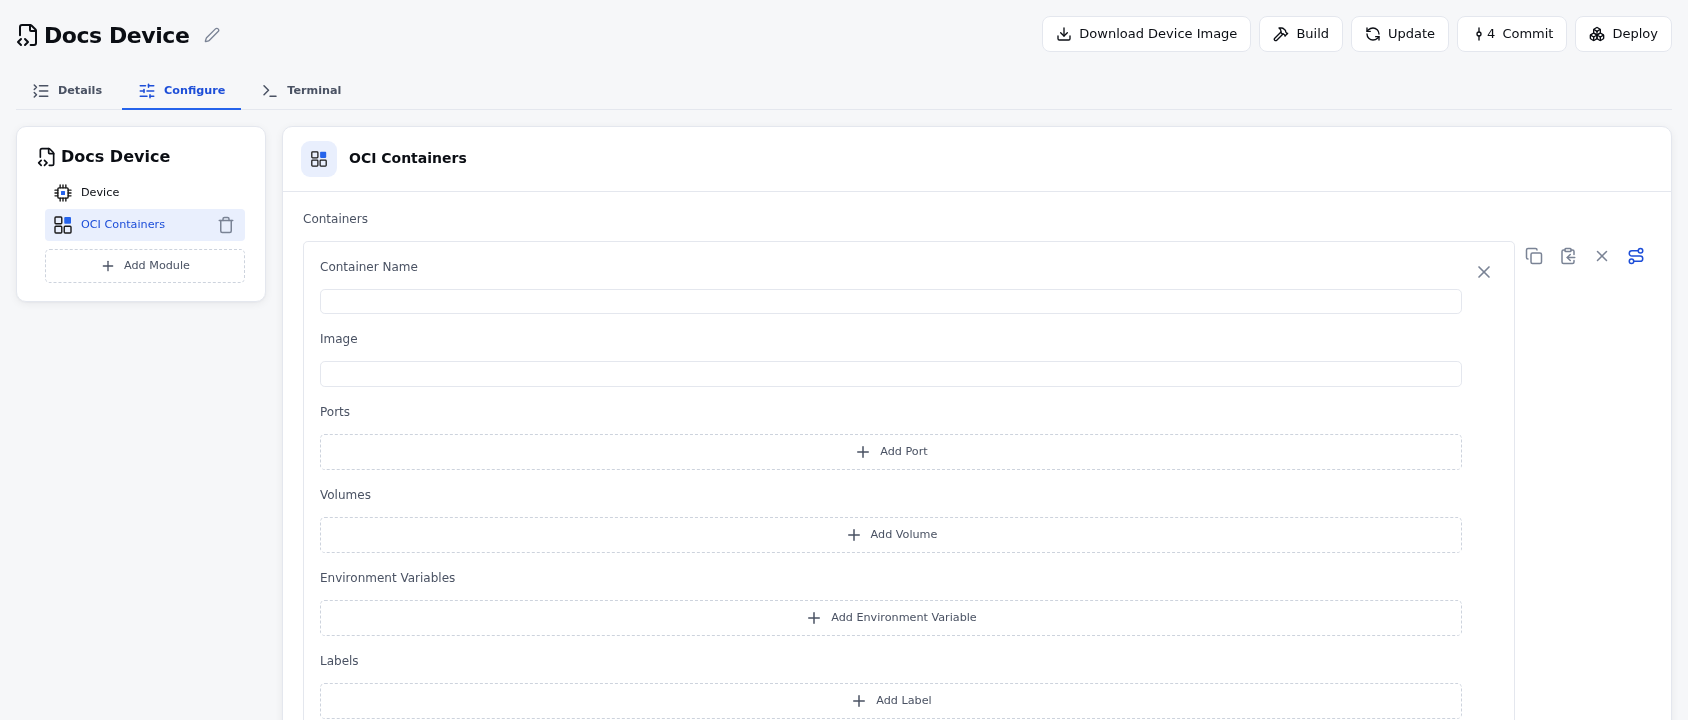Click Add Port
This screenshot has height=720, width=1688.
[891, 452]
